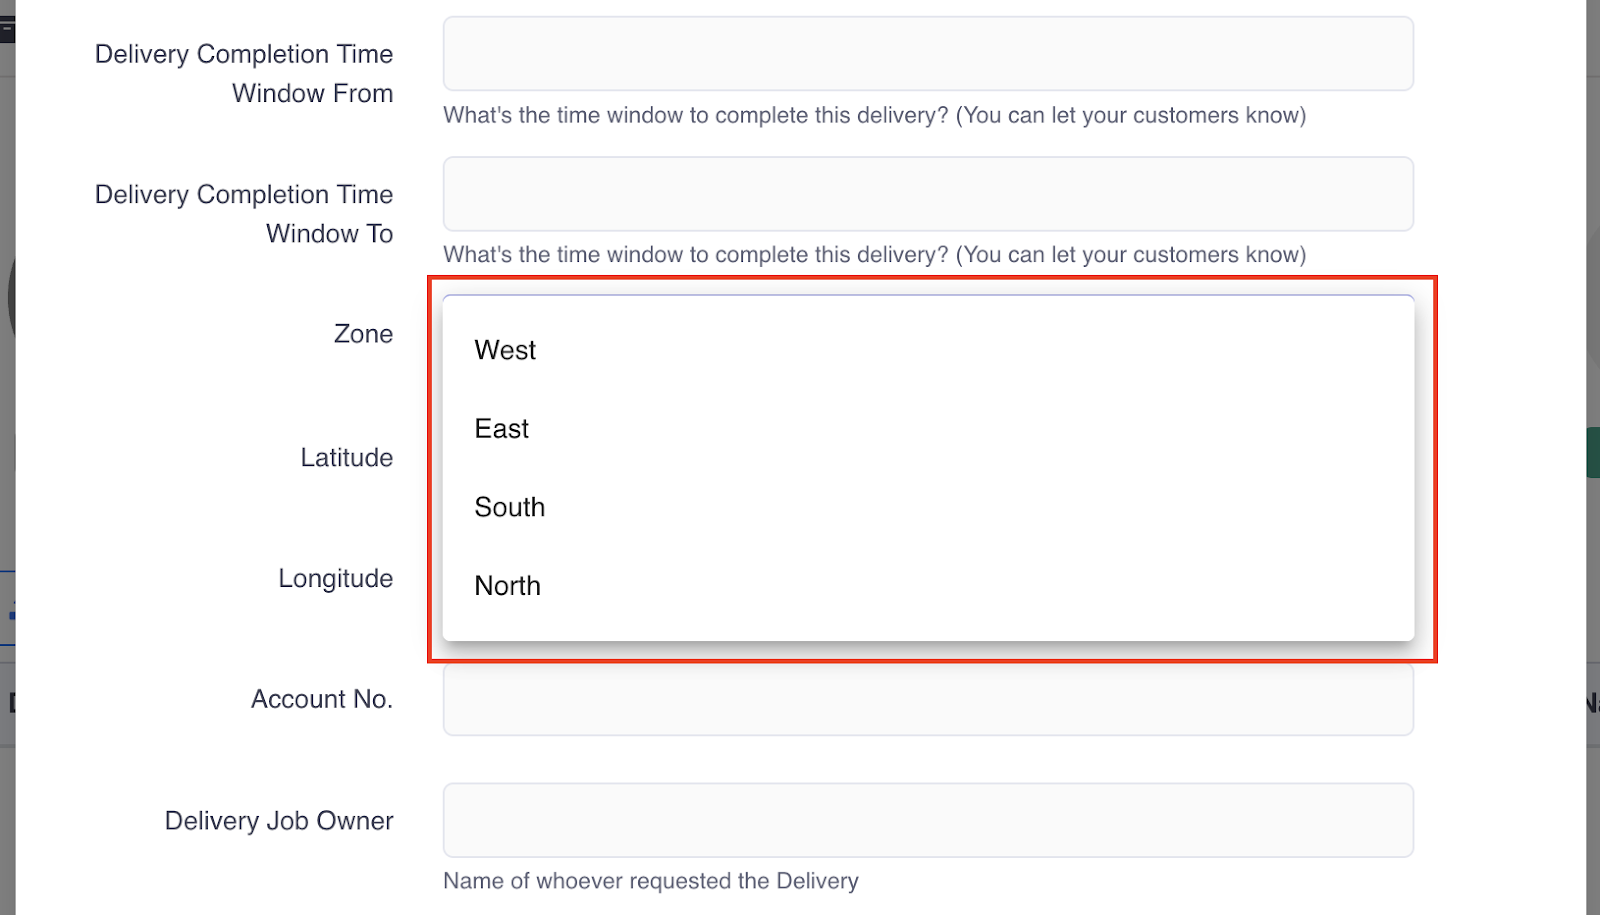The height and width of the screenshot is (915, 1600).
Task: Click the Delivery Completion Time Window From label
Action: click(x=244, y=73)
